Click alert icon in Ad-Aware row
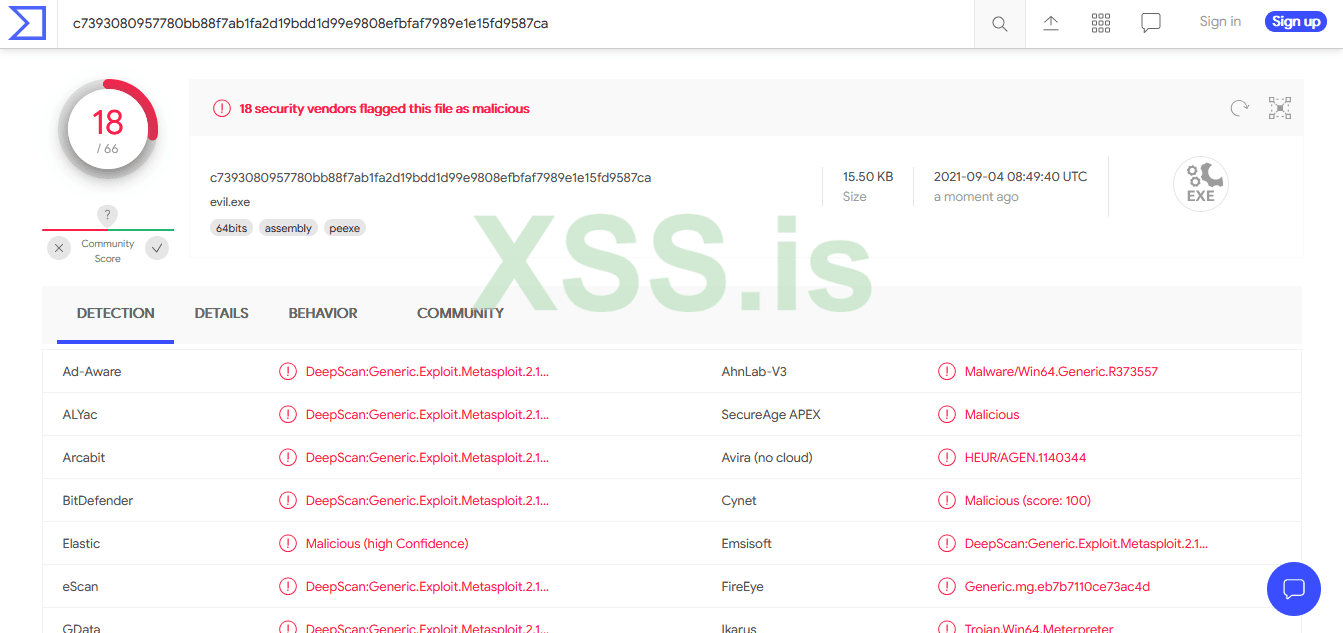This screenshot has height=633, width=1343. [x=288, y=372]
